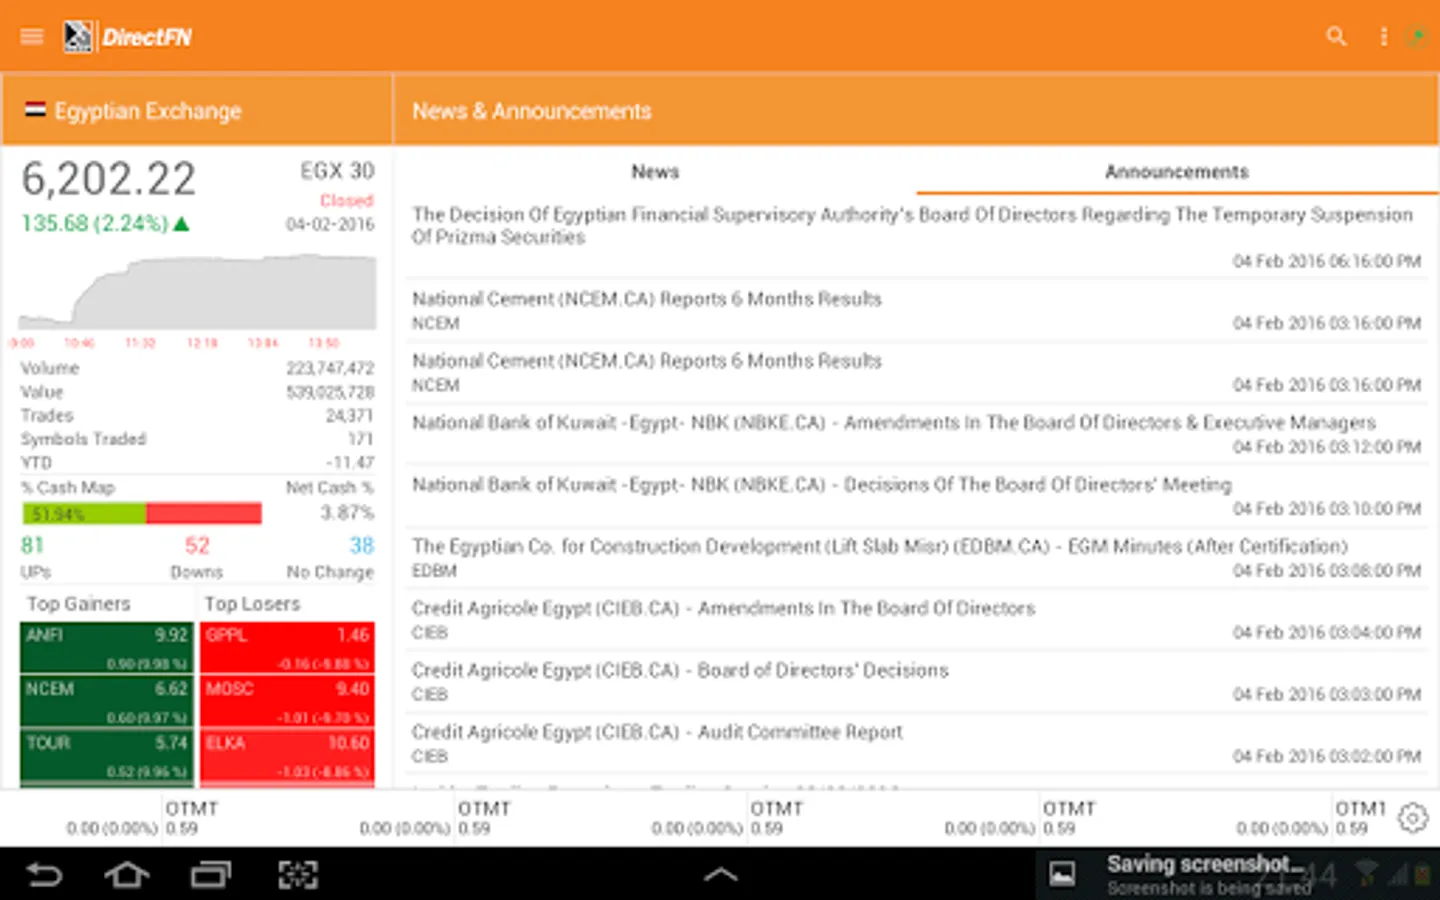Open Credit Agricole Amendments in Board announcement
This screenshot has width=1440, height=900.
pyautogui.click(x=917, y=620)
